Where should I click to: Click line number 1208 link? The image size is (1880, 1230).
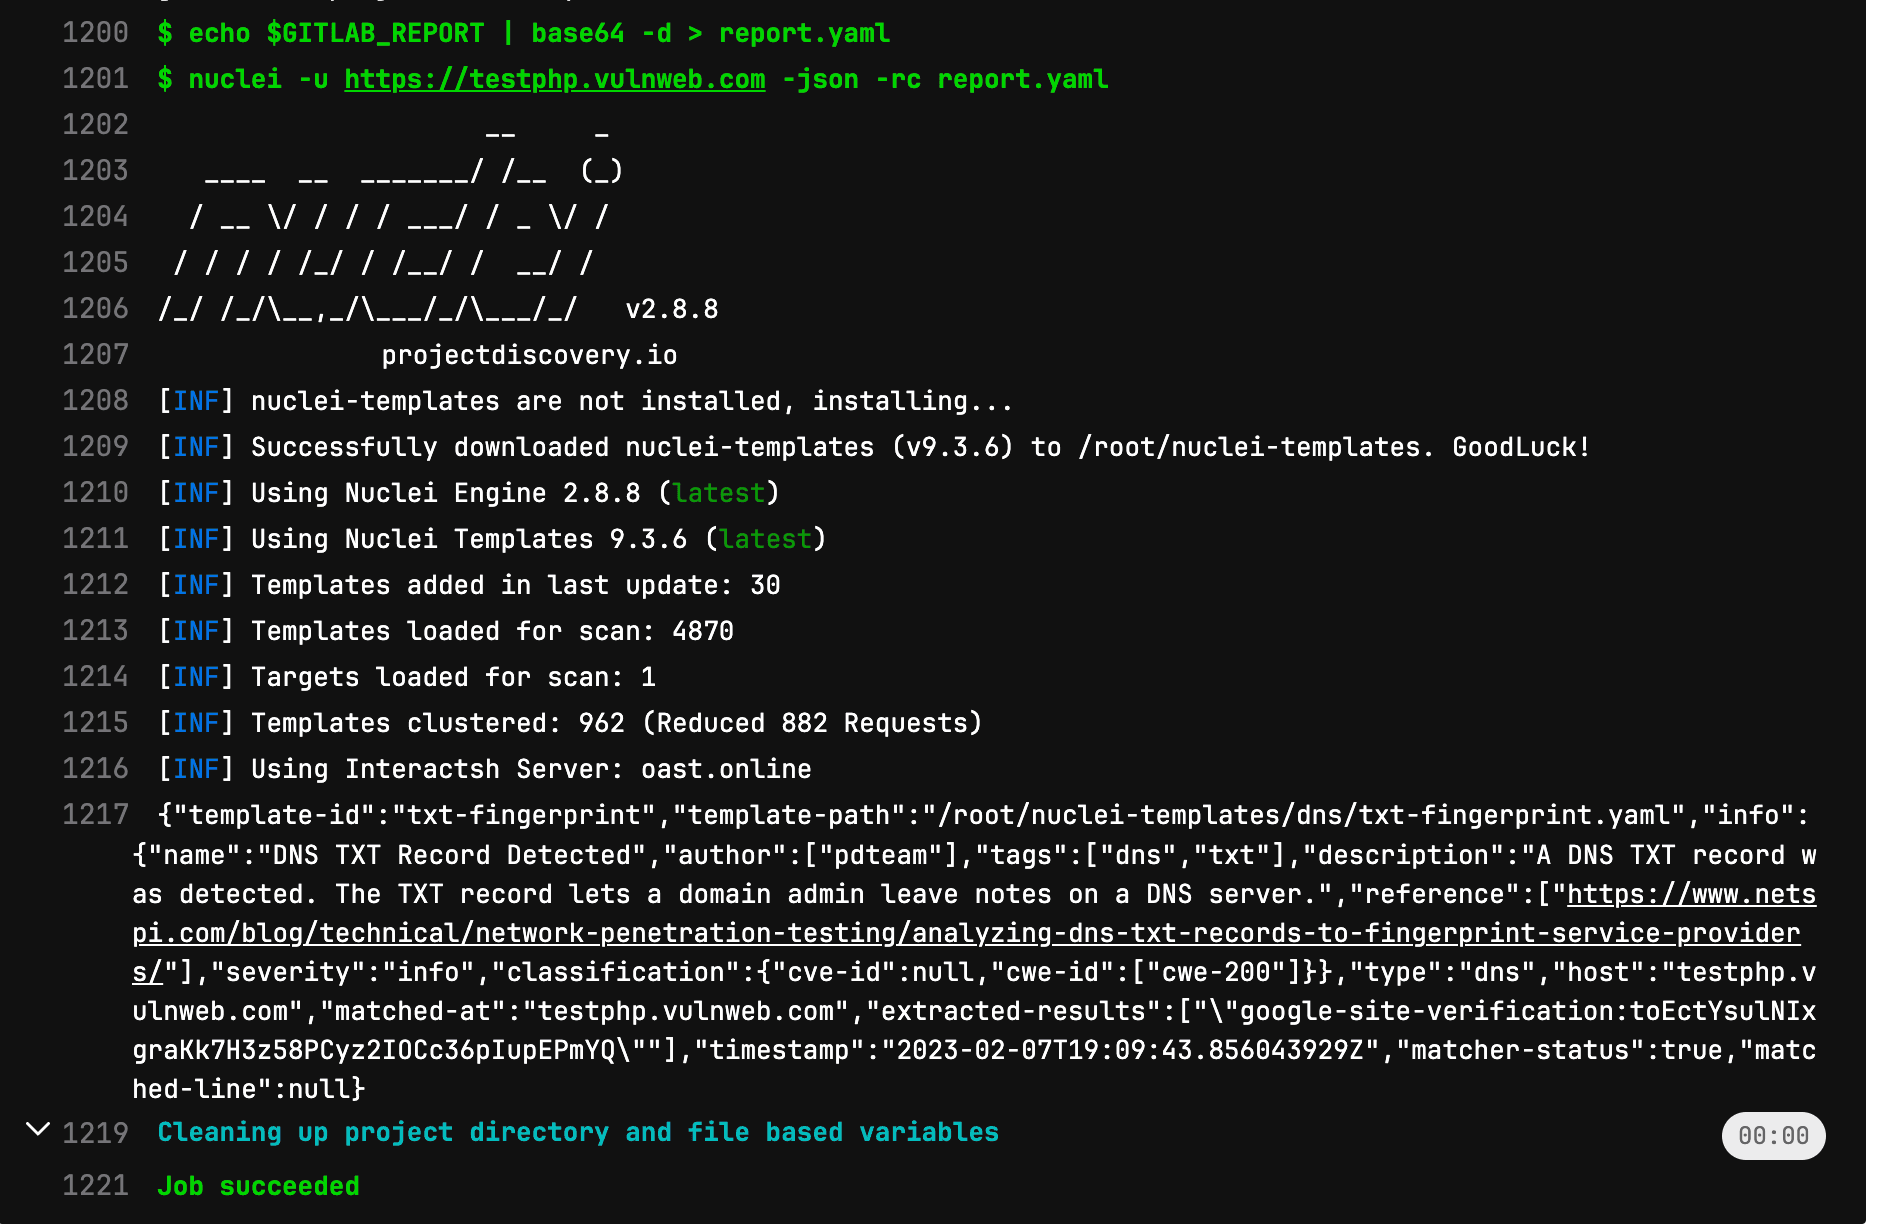coord(95,401)
